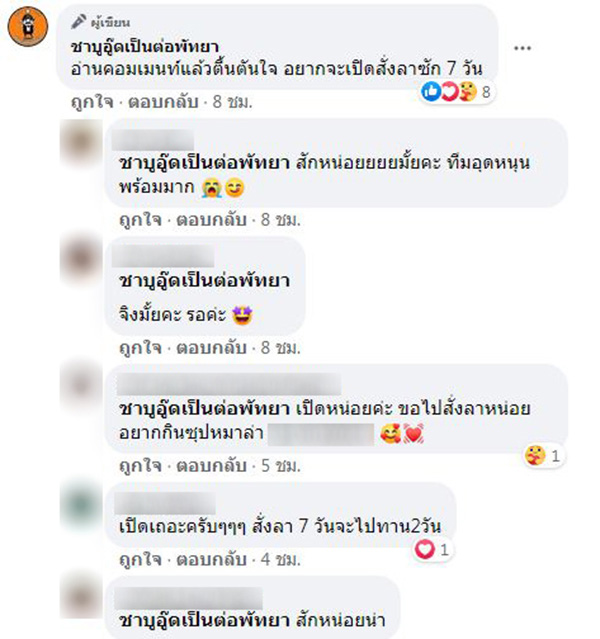Click the heart reaction with count 1

pyautogui.click(x=432, y=550)
